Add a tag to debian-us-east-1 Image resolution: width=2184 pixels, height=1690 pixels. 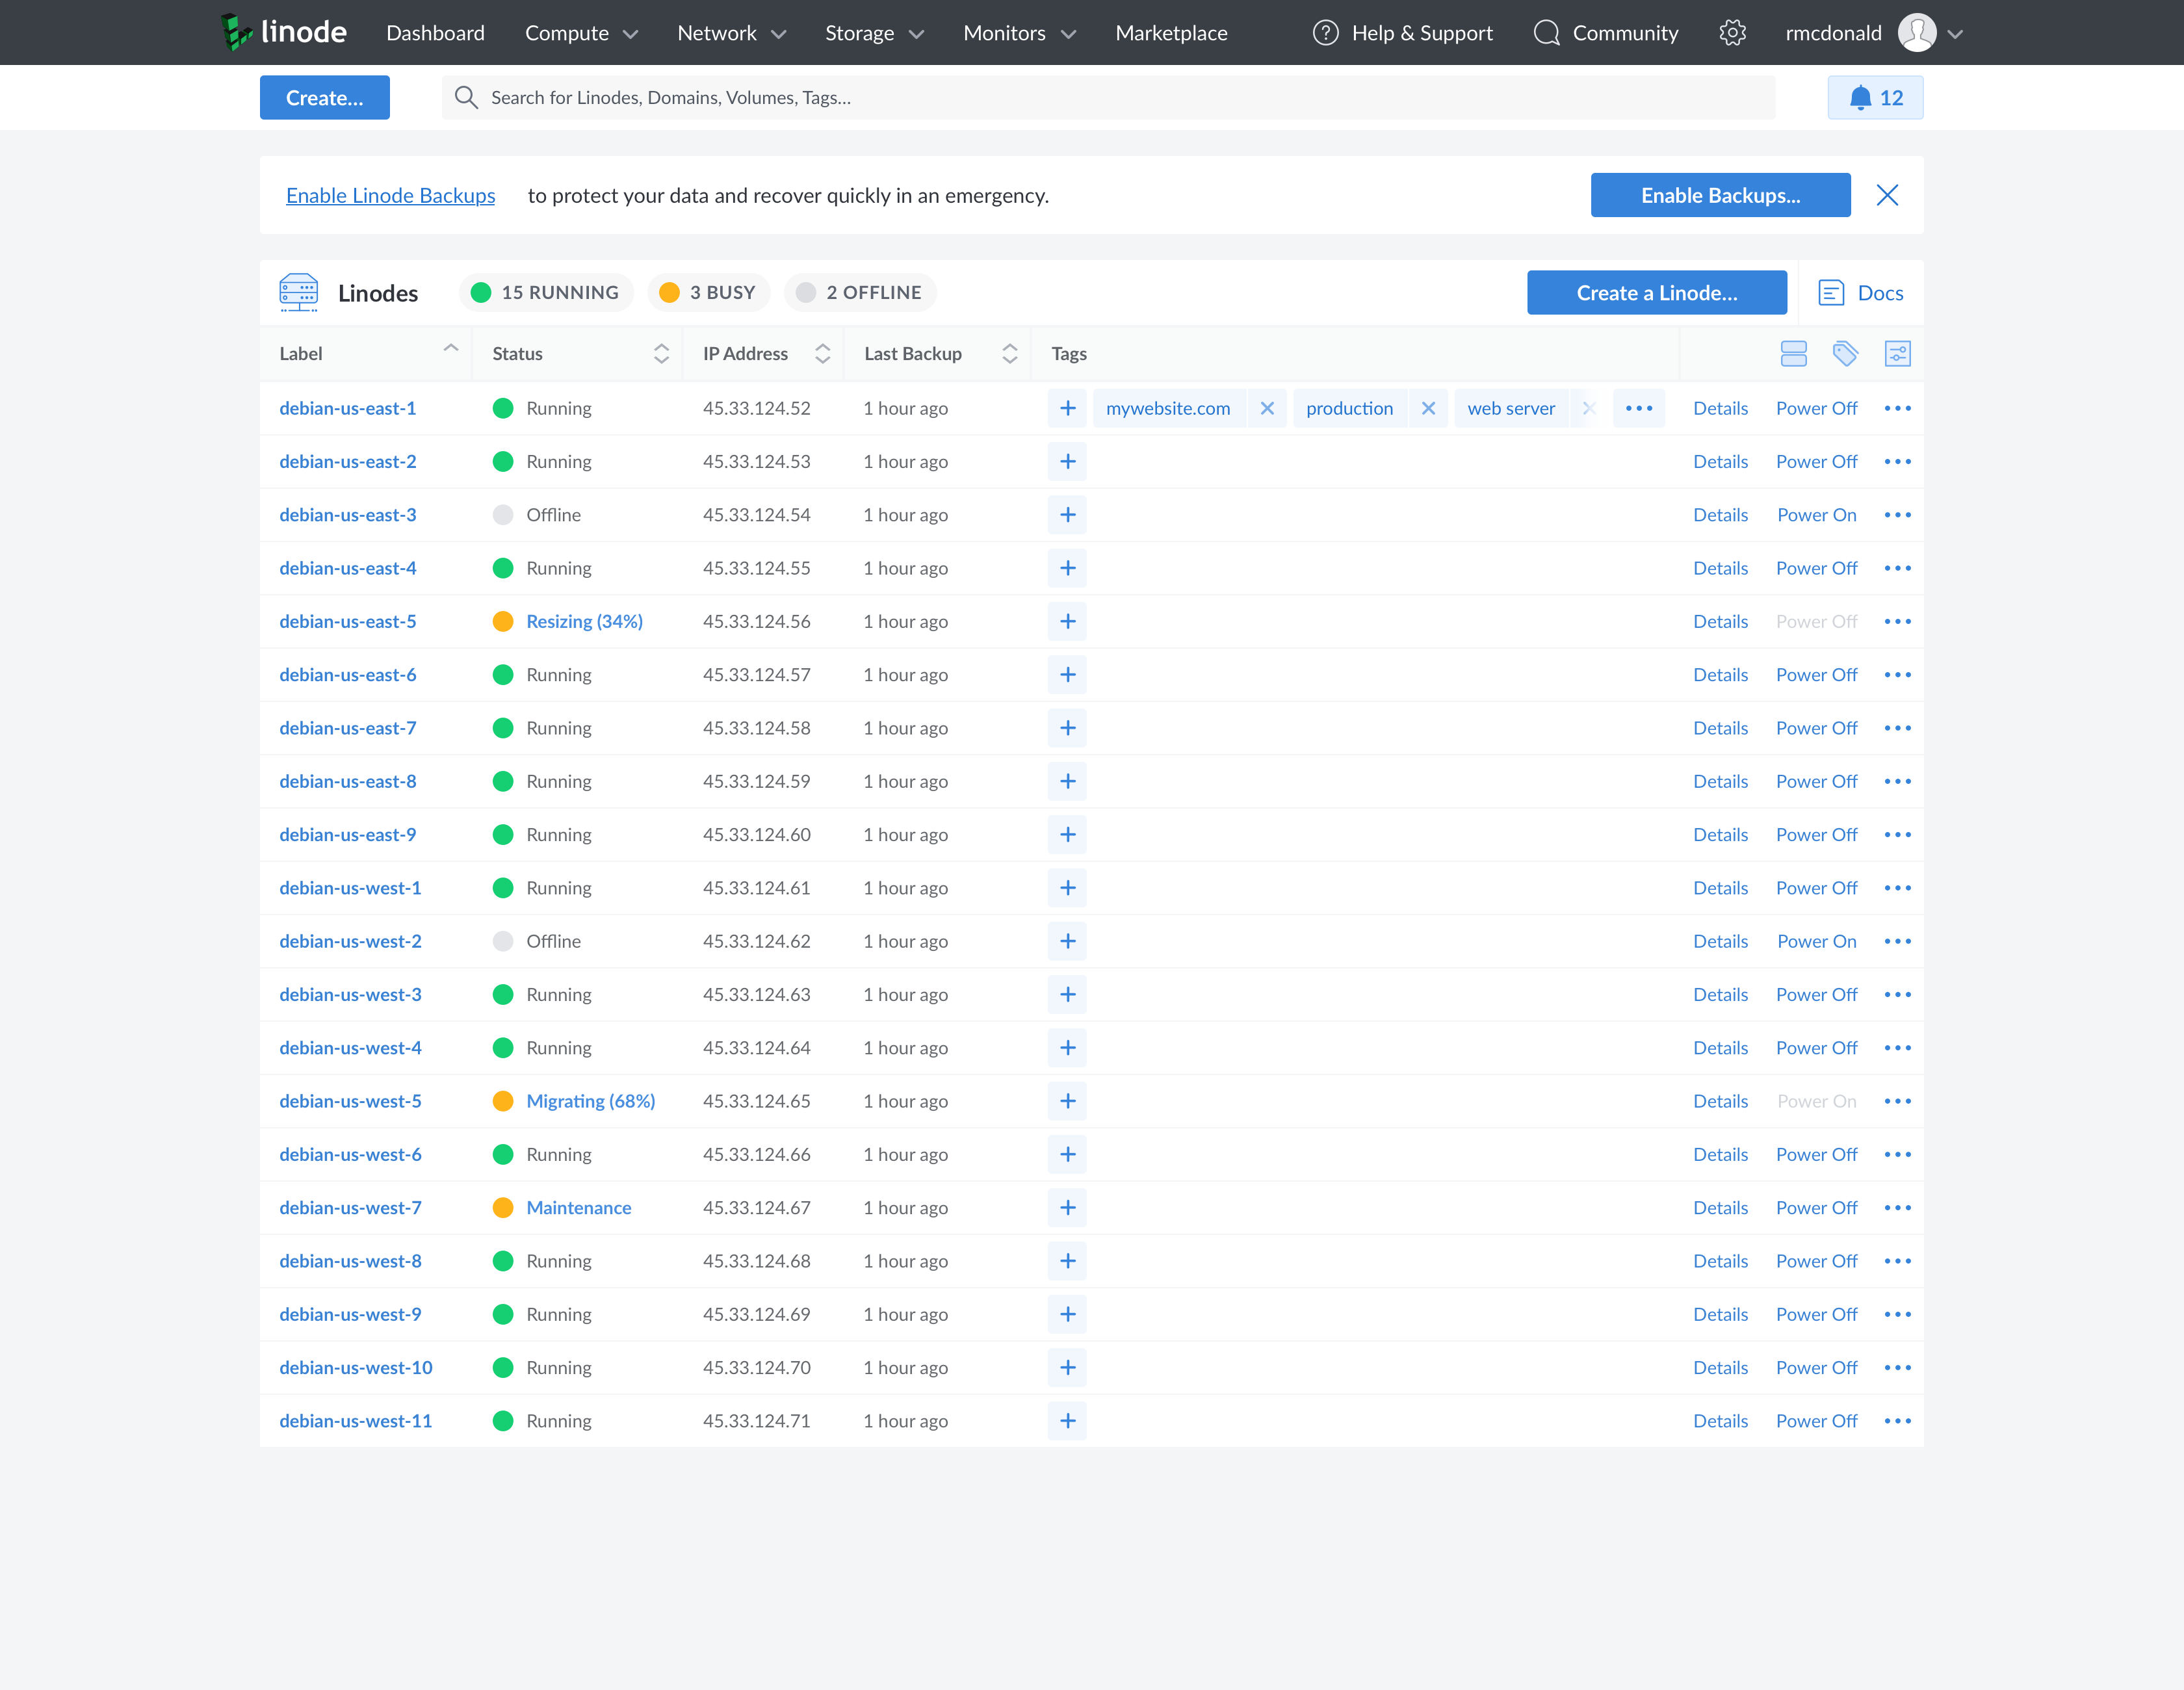tap(1067, 408)
